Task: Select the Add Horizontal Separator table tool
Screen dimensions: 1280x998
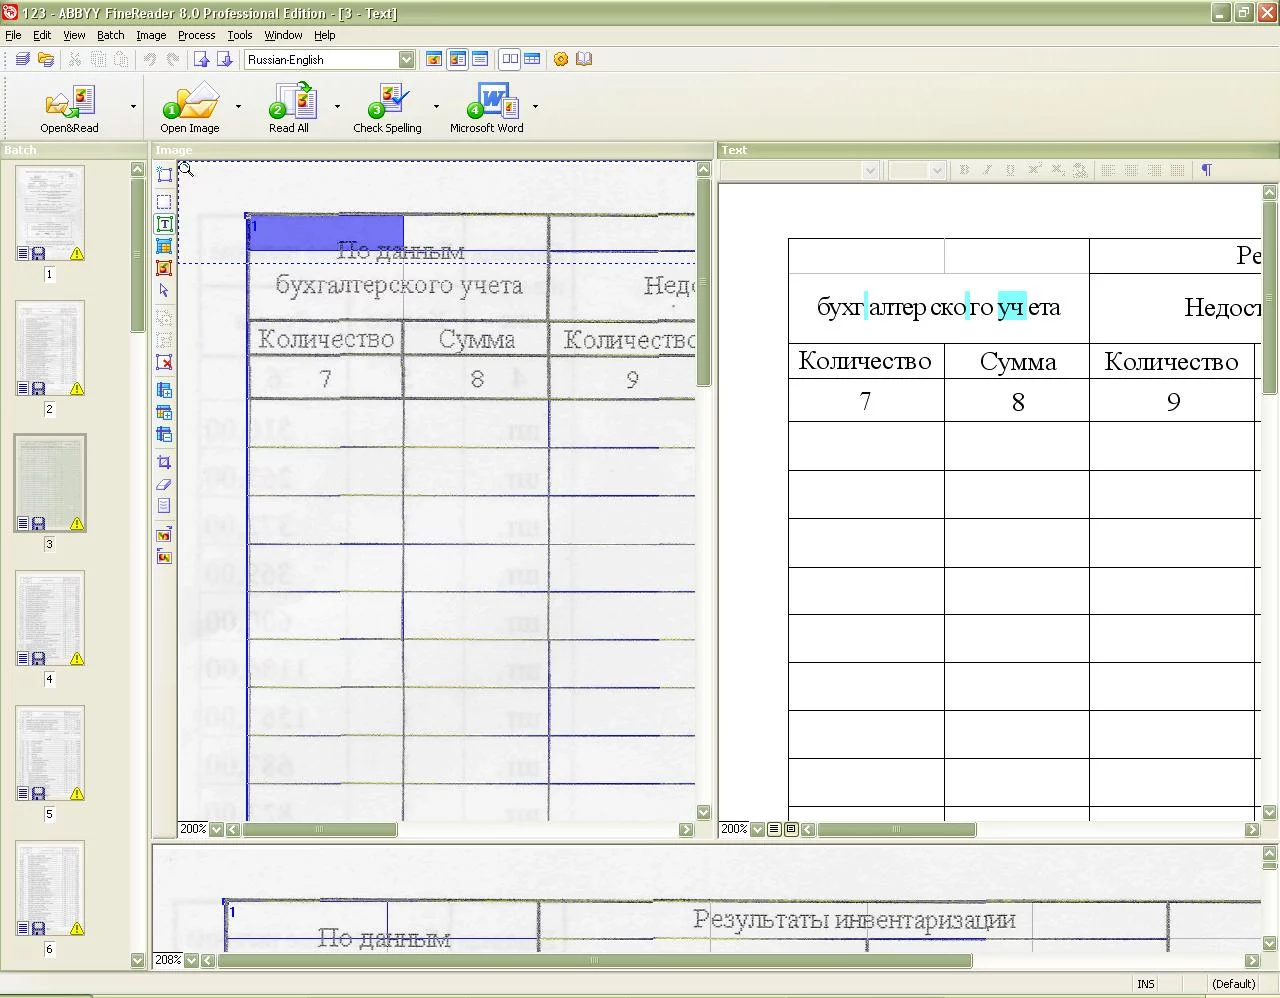Action: [x=164, y=412]
